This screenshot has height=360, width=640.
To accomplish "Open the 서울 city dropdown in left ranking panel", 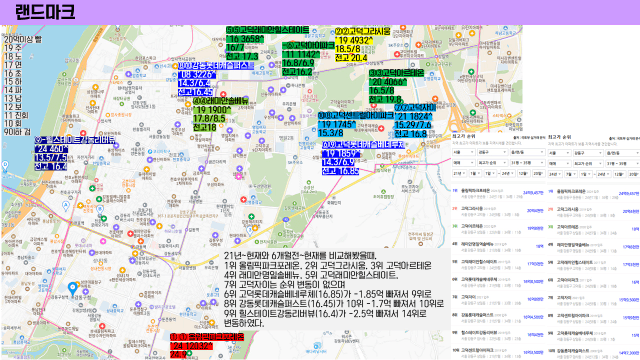I will coord(463,152).
